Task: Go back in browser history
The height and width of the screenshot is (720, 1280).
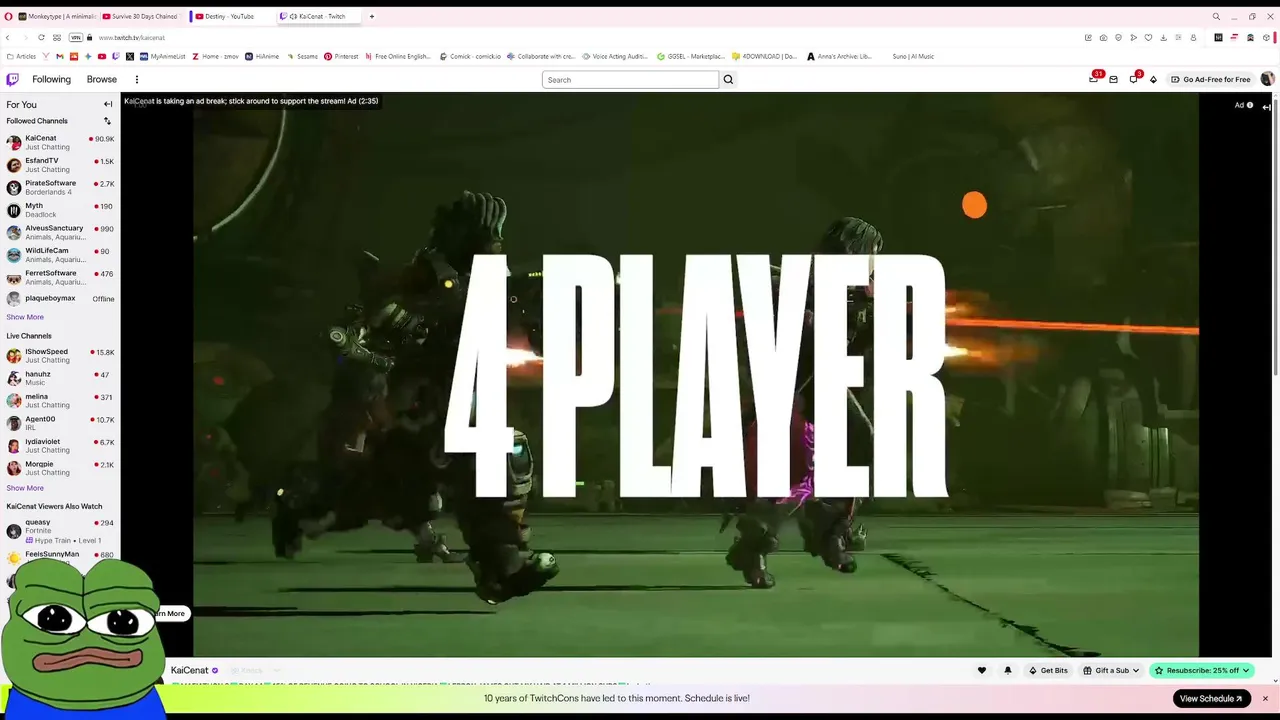Action: click(x=8, y=38)
